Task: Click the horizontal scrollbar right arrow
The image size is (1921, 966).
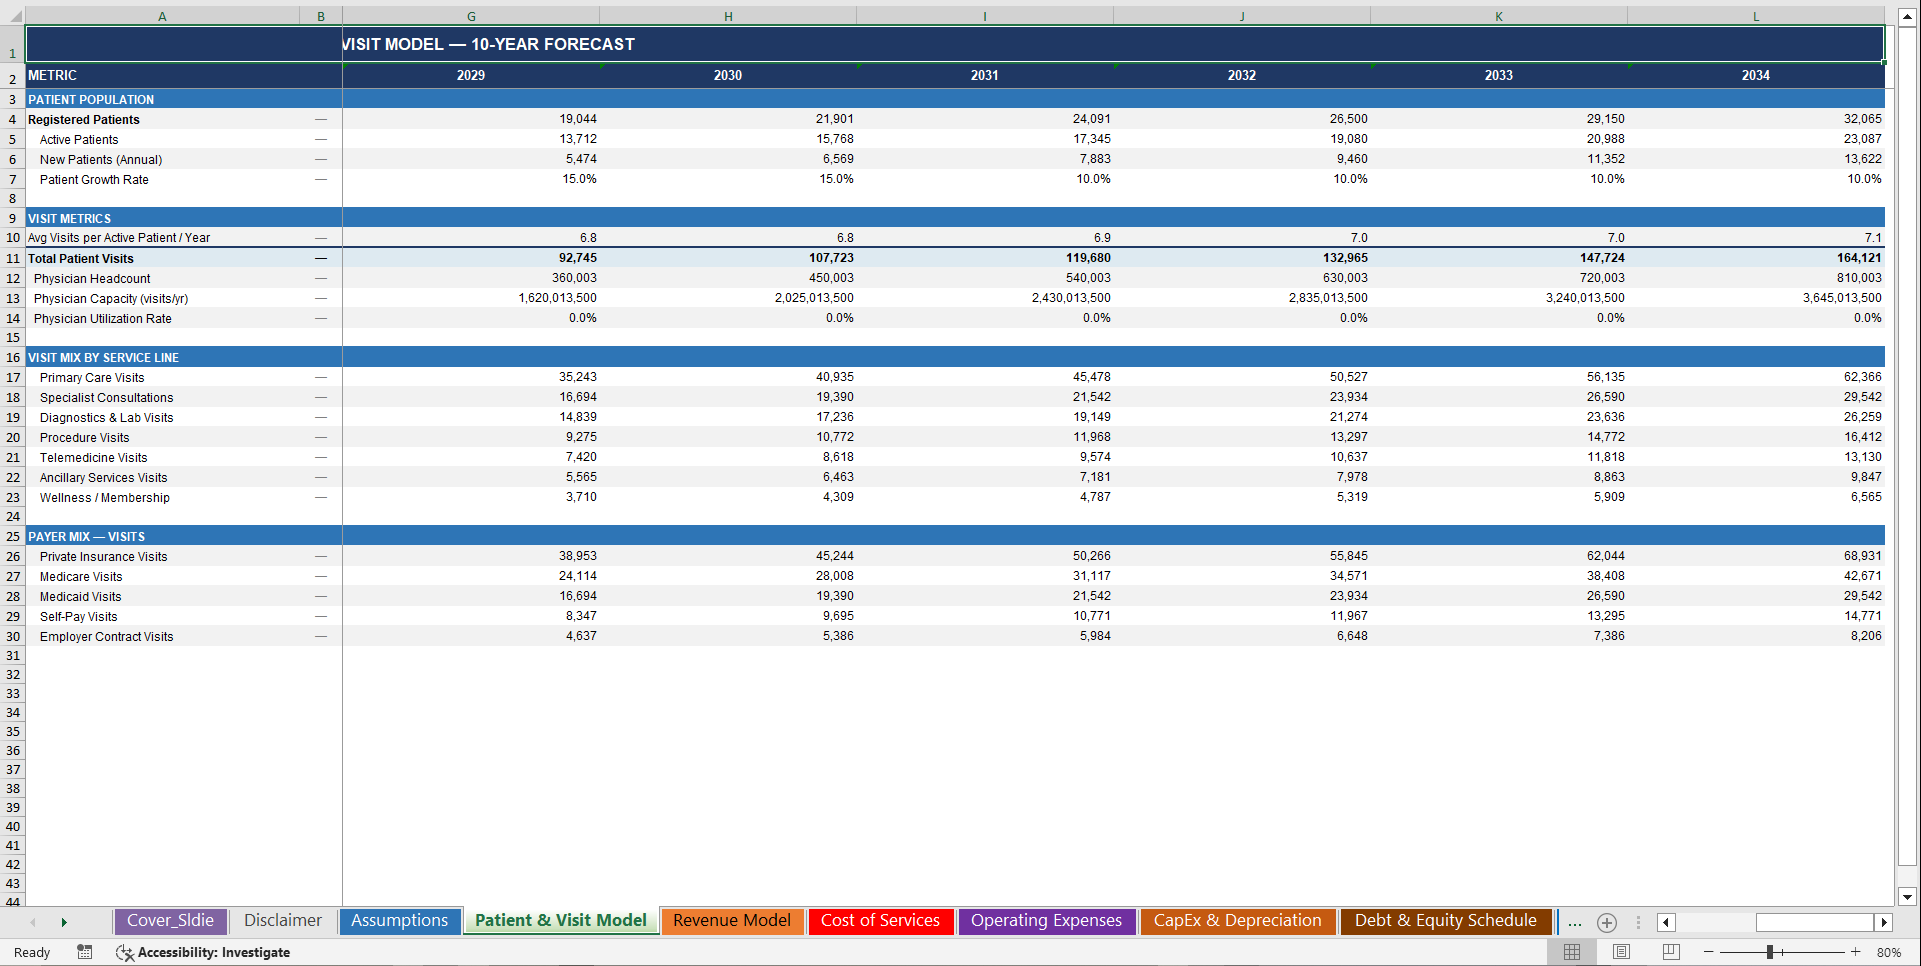Action: pyautogui.click(x=1885, y=922)
